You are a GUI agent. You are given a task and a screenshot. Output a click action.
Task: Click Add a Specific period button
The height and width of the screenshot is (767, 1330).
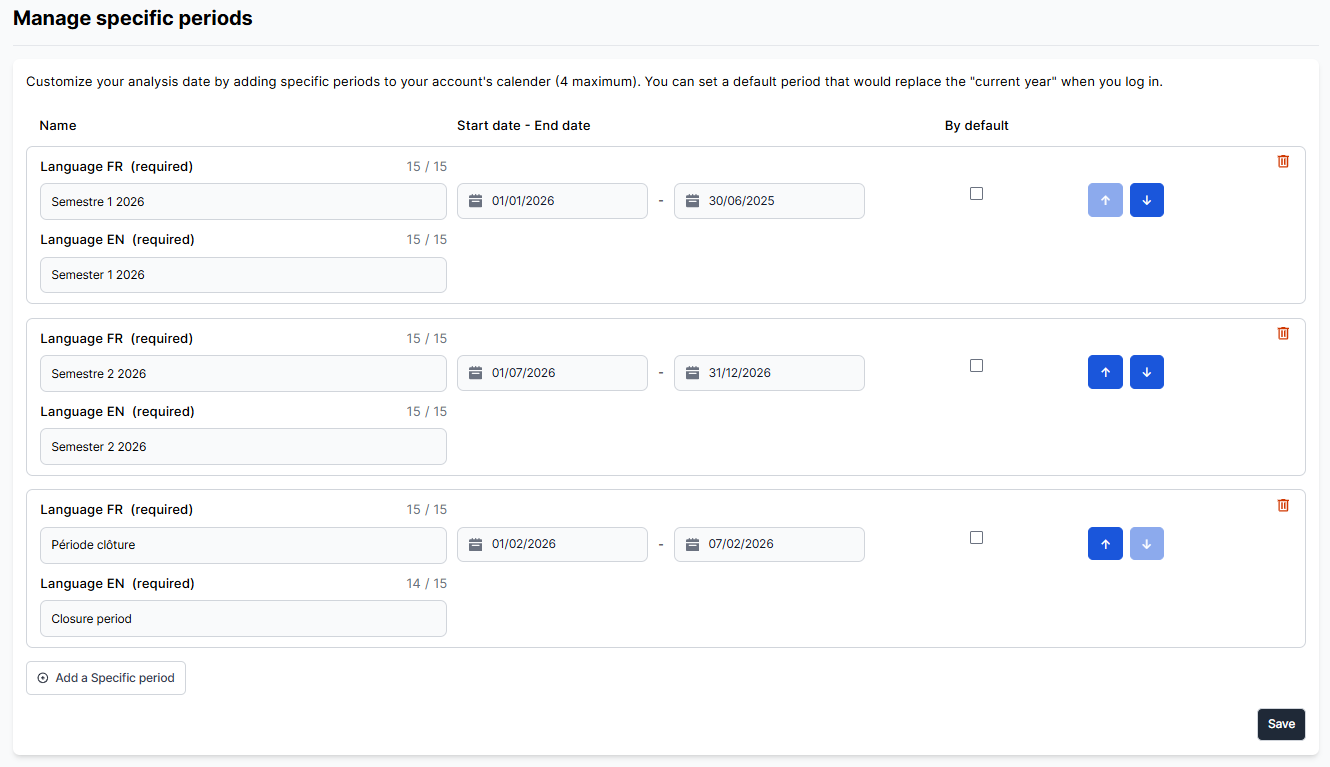click(x=106, y=678)
